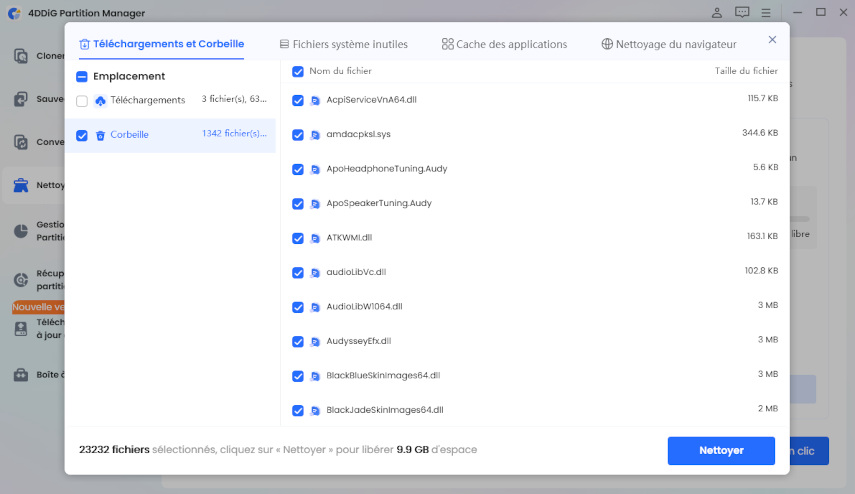Click the Nouvelle version orange badge

coord(38,307)
